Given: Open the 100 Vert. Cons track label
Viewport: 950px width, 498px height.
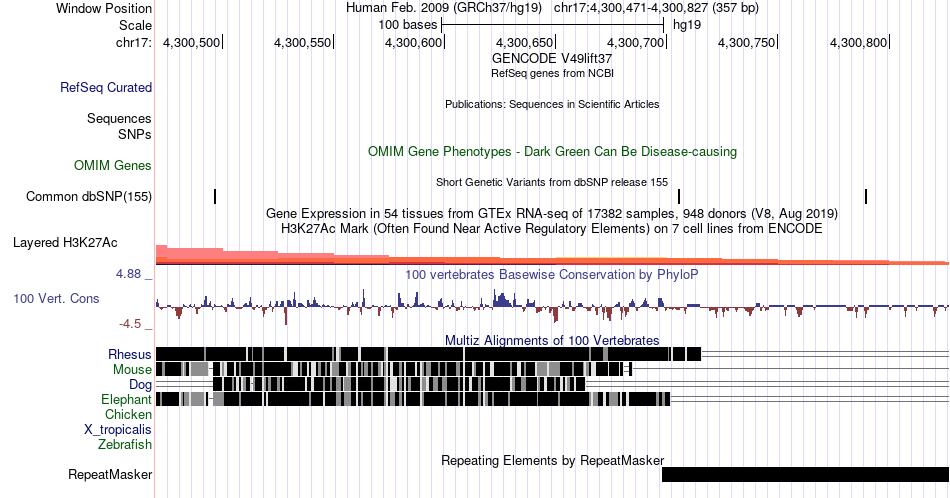Looking at the screenshot, I should (56, 298).
